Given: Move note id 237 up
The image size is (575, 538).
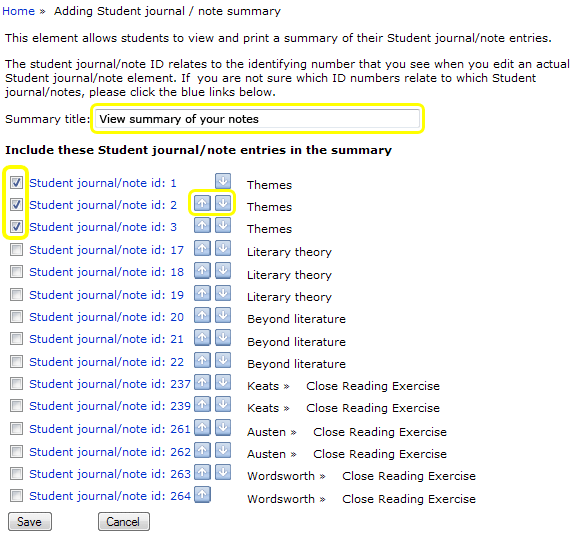Looking at the screenshot, I should click(x=202, y=383).
